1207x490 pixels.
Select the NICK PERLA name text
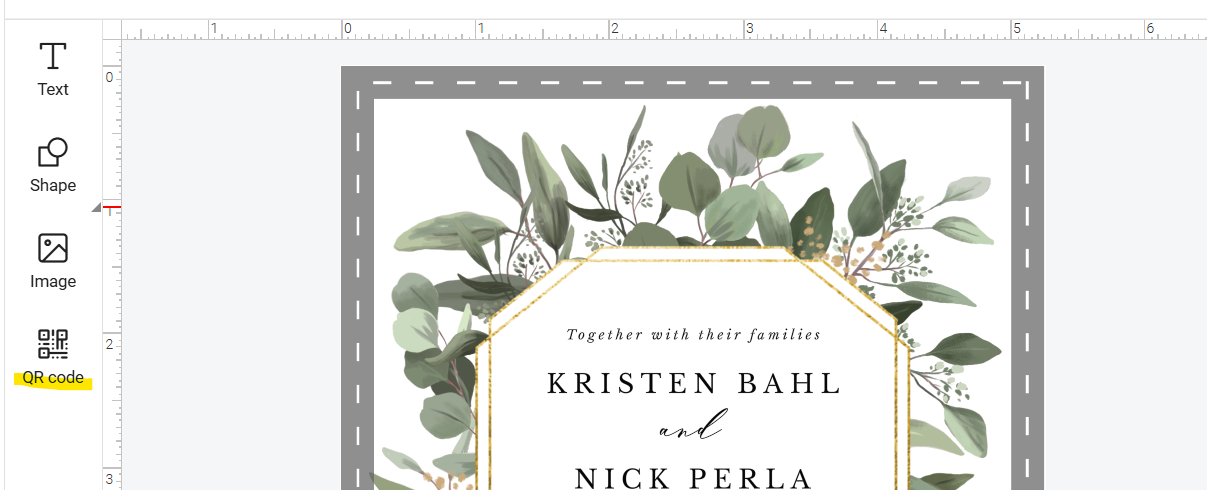coord(694,477)
